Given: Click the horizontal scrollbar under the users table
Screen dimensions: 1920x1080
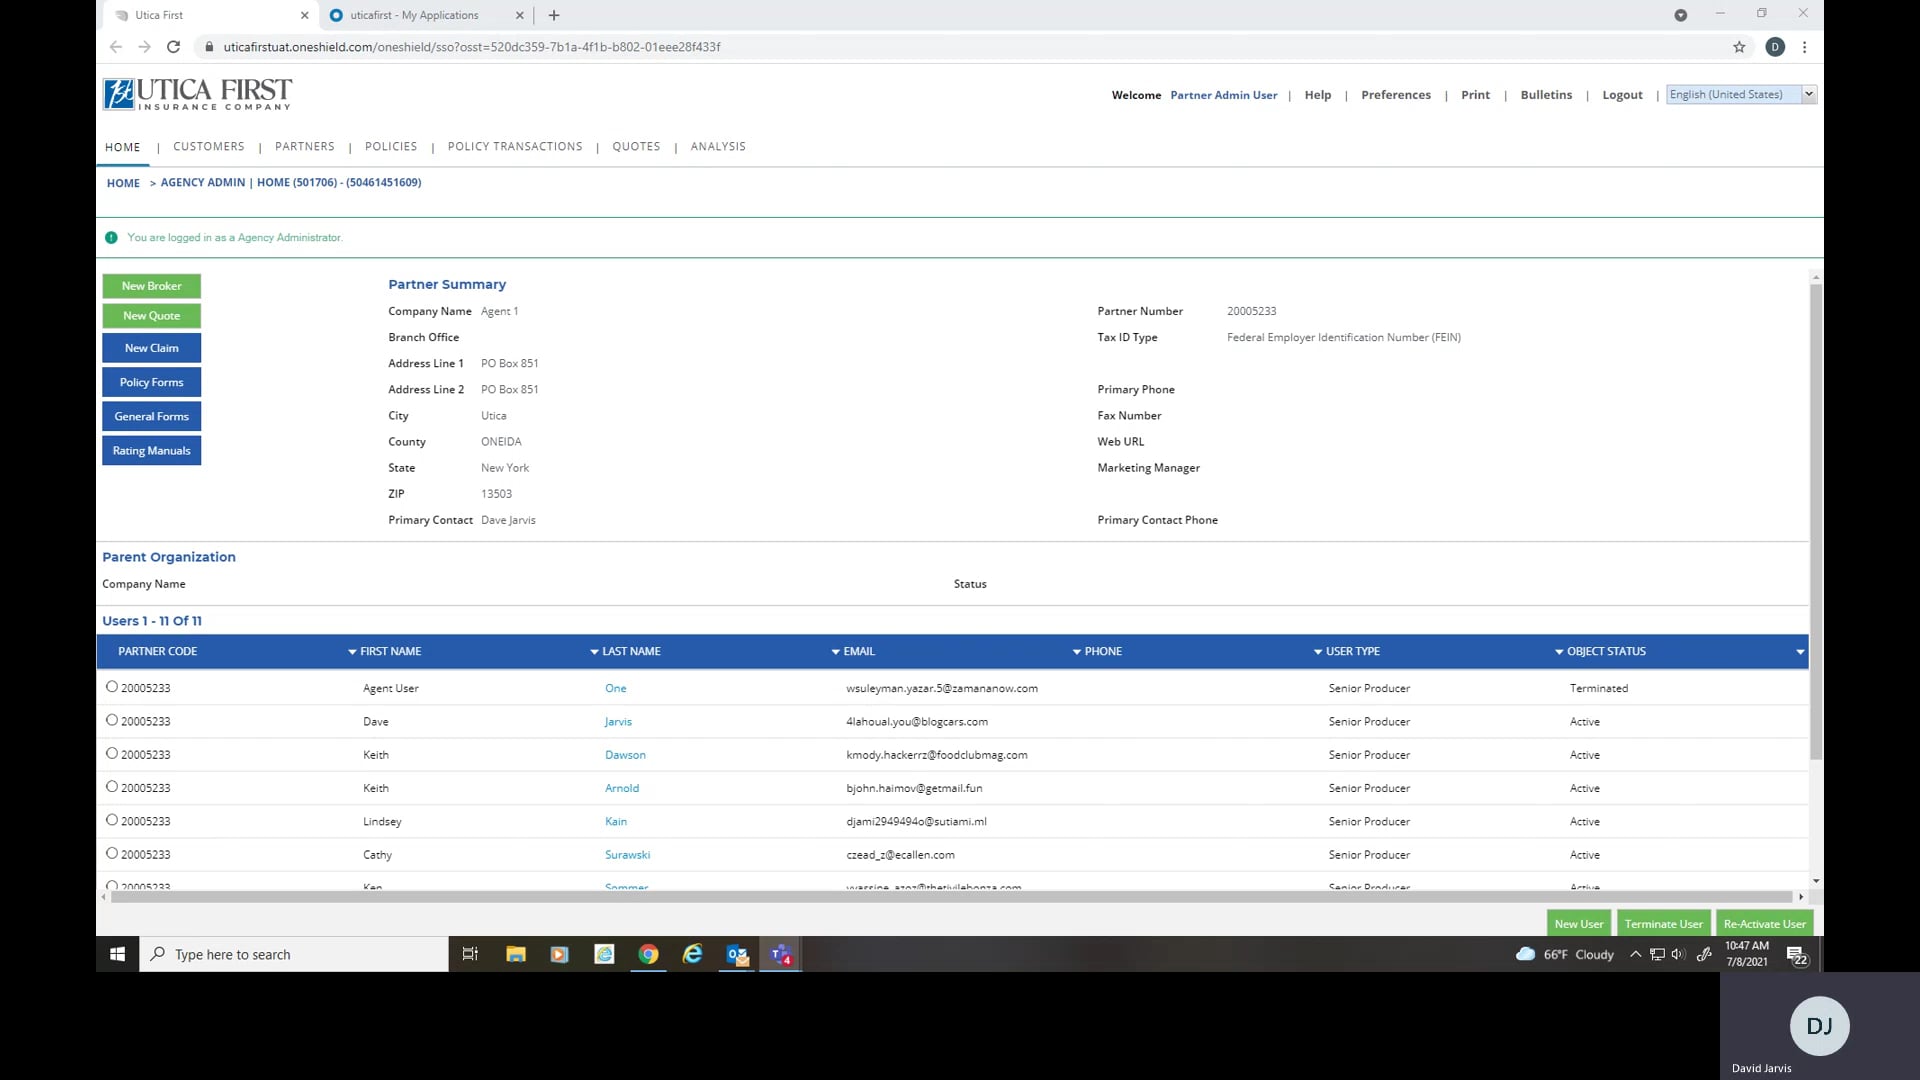Looking at the screenshot, I should coord(950,897).
